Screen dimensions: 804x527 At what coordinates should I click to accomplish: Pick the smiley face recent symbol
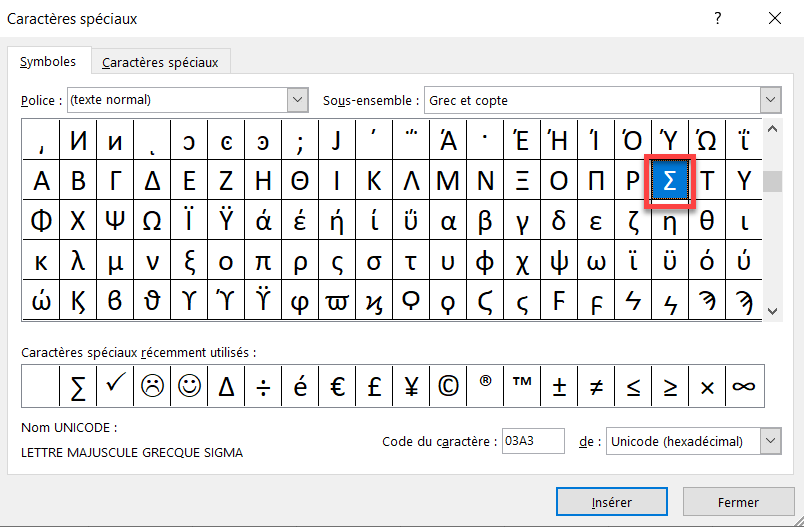coord(189,386)
